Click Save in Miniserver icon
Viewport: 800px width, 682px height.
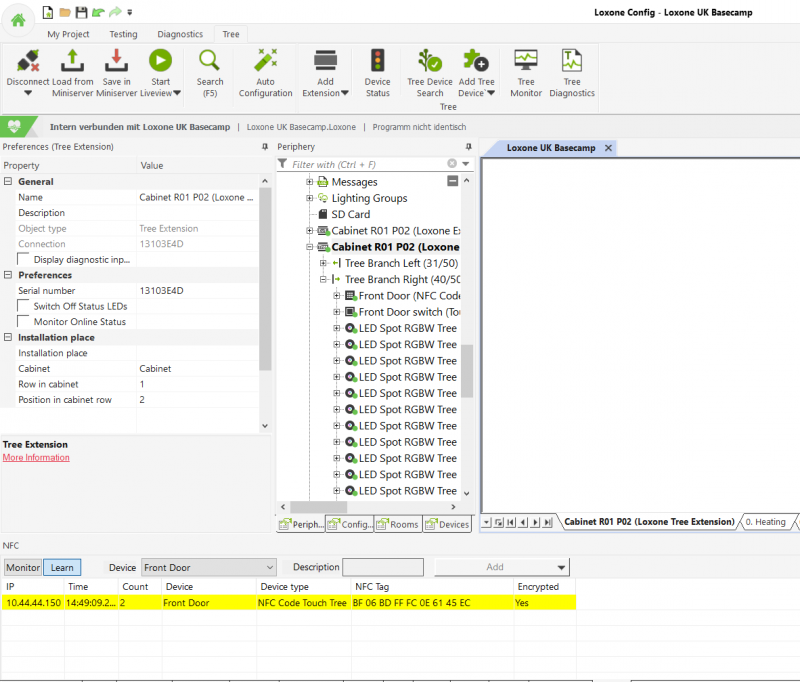[x=117, y=61]
